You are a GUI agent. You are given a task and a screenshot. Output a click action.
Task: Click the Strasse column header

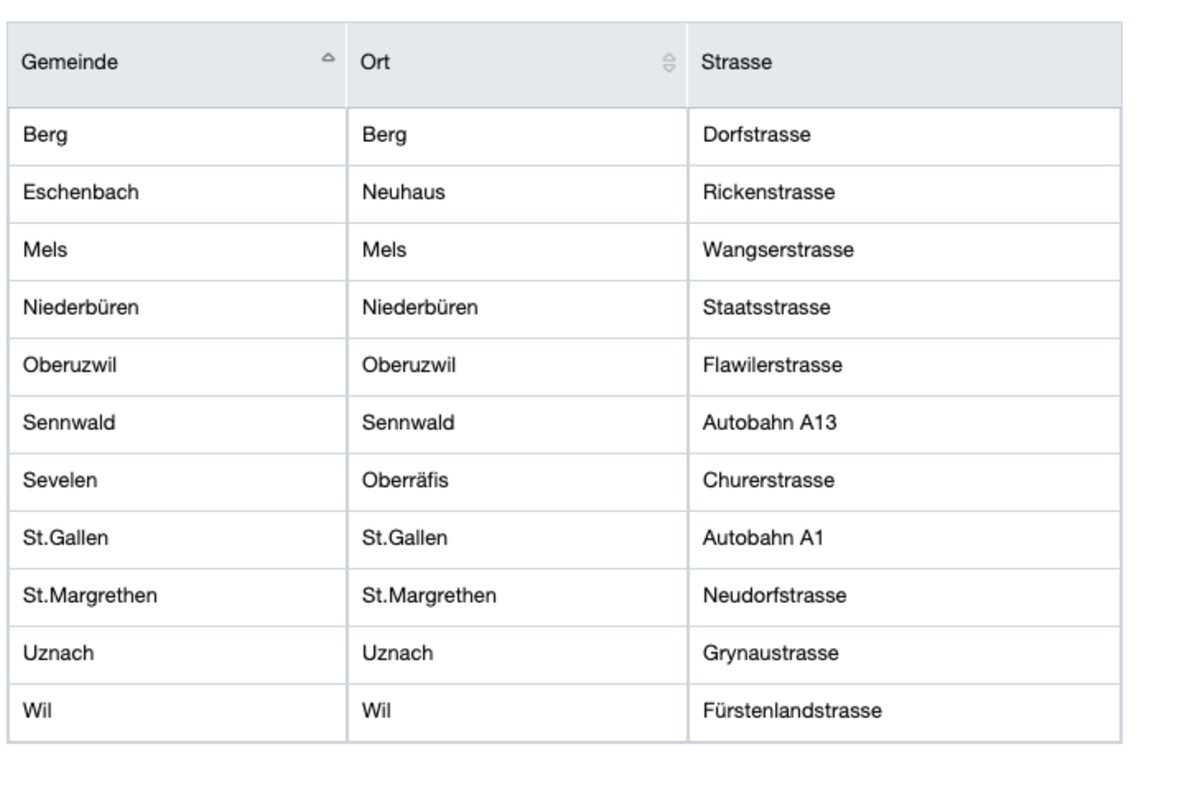point(737,62)
